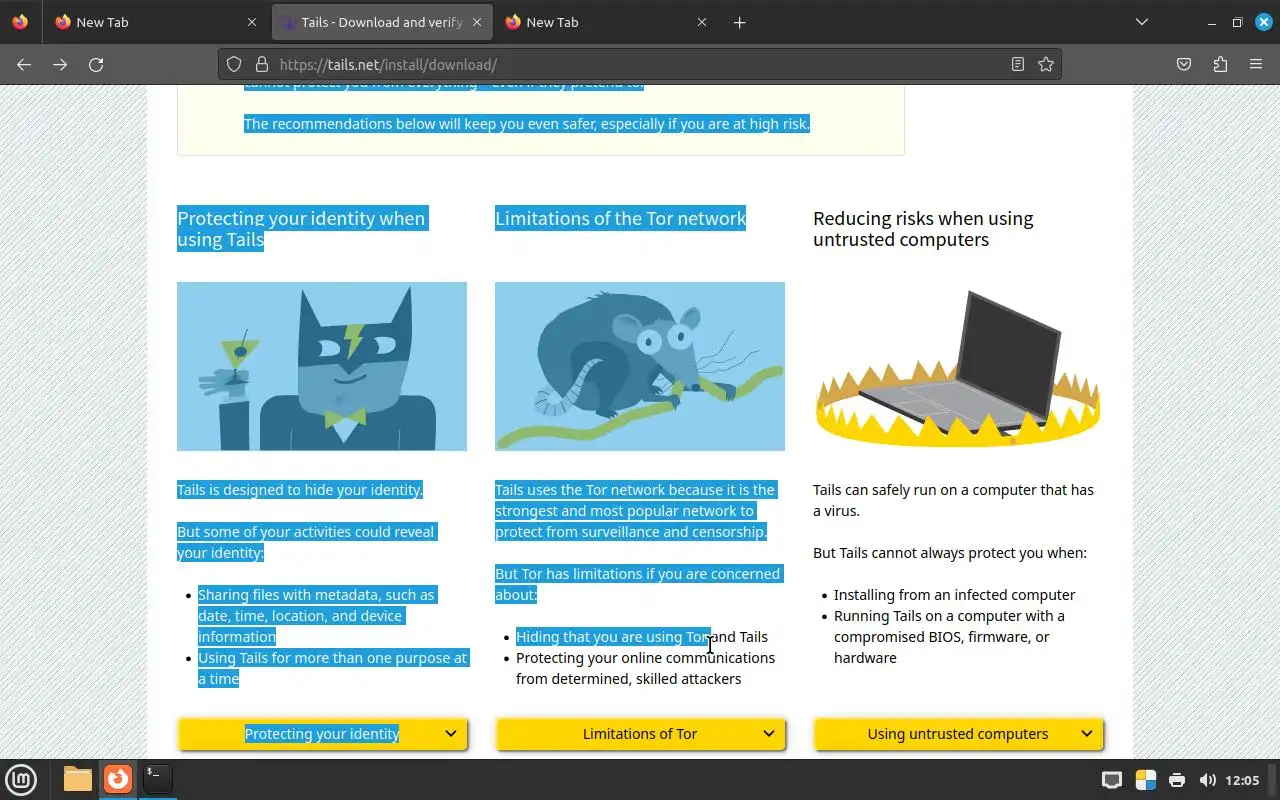Click text The recommendations below will keep you safer
Image resolution: width=1280 pixels, height=800 pixels.
coord(527,124)
